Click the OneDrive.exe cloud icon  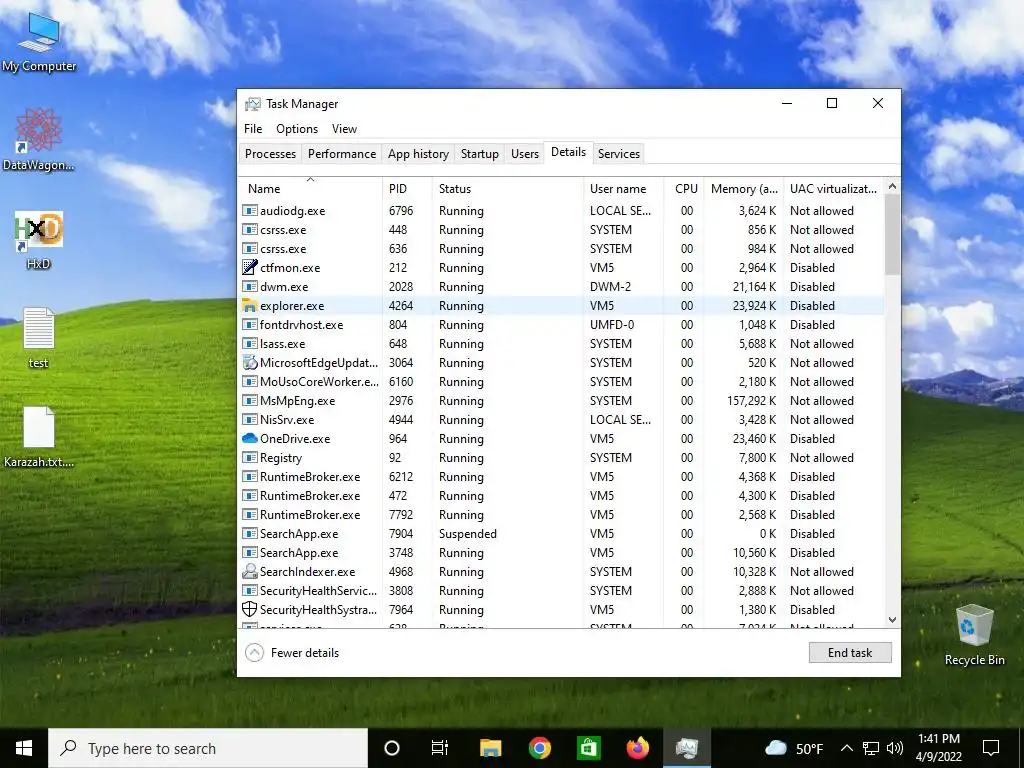coord(249,439)
